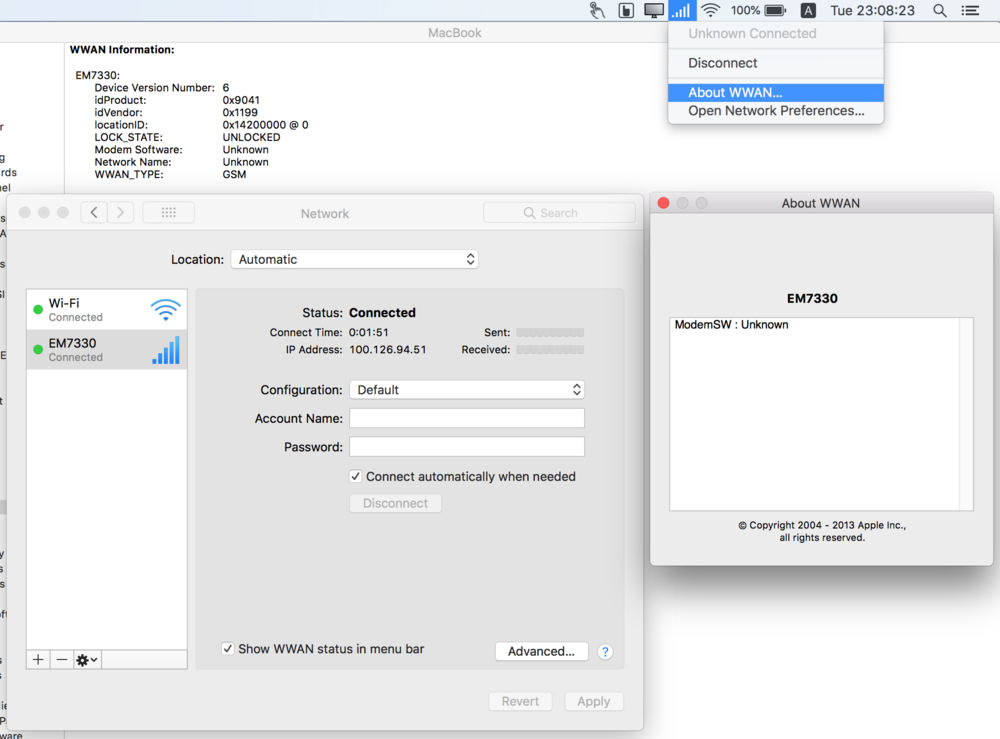The height and width of the screenshot is (739, 1000).
Task: Add network service with plus button
Action: pyautogui.click(x=38, y=660)
